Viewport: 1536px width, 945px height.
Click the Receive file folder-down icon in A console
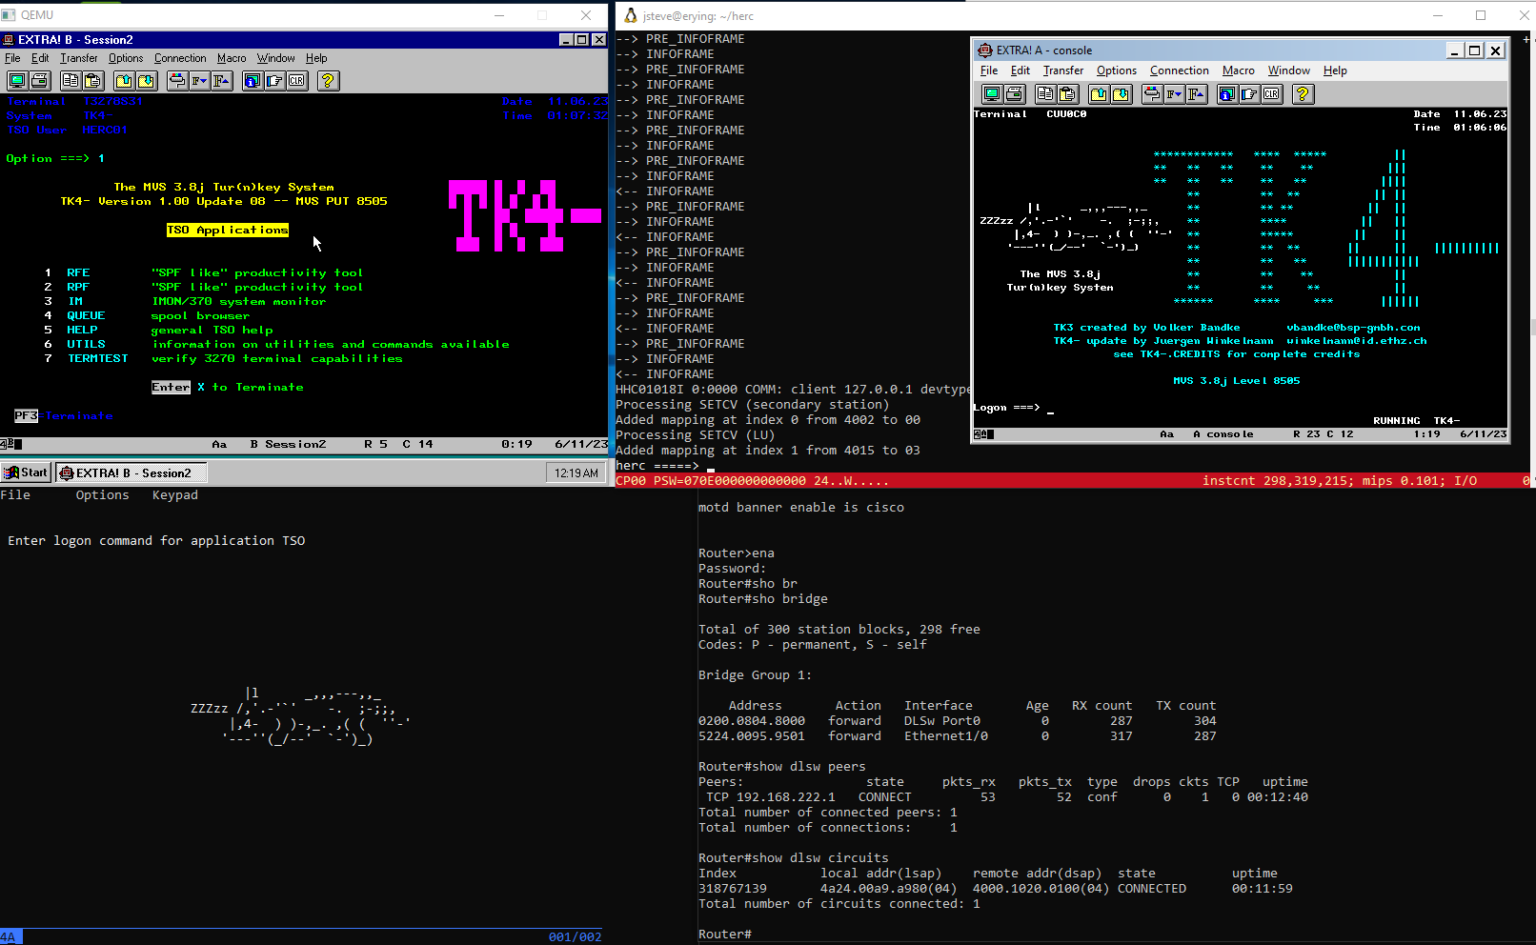click(1119, 95)
